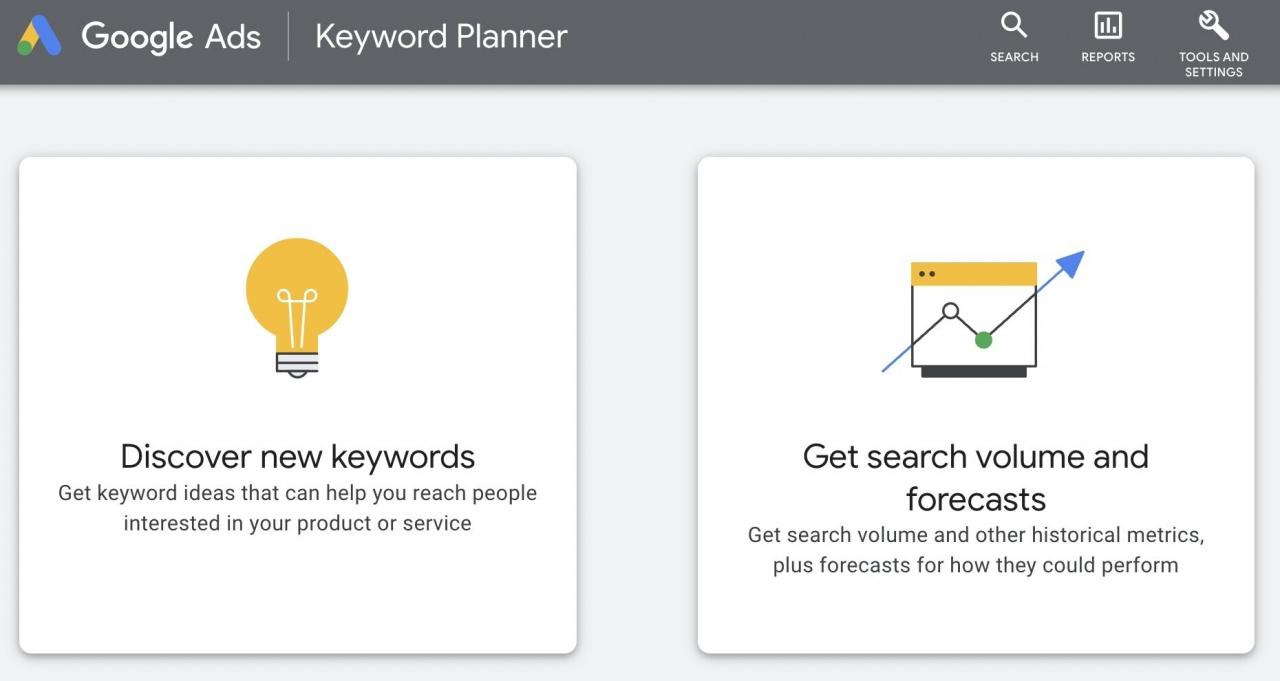Image resolution: width=1280 pixels, height=681 pixels.
Task: Select the Get search volume and forecasts heading
Action: click(x=975, y=477)
